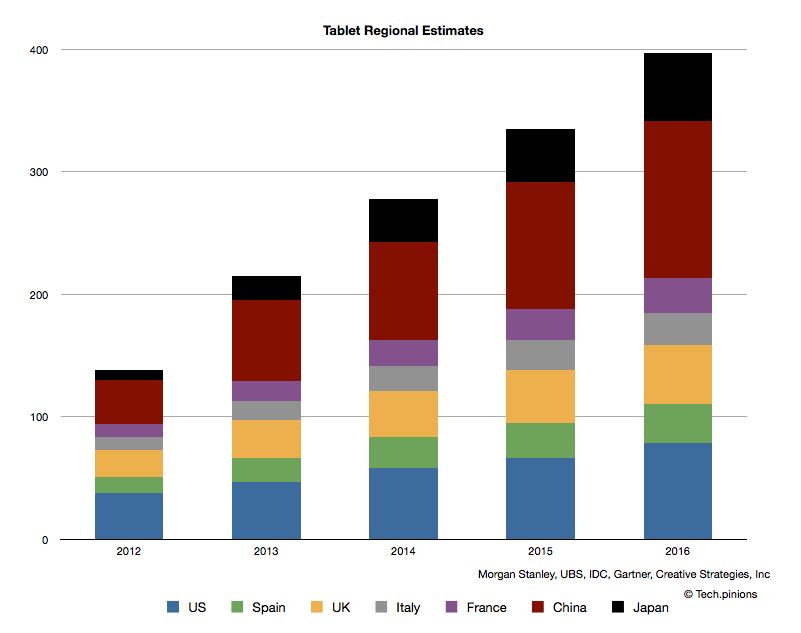The width and height of the screenshot is (801, 633).
Task: Click the "200" y-axis label
Action: click(39, 295)
